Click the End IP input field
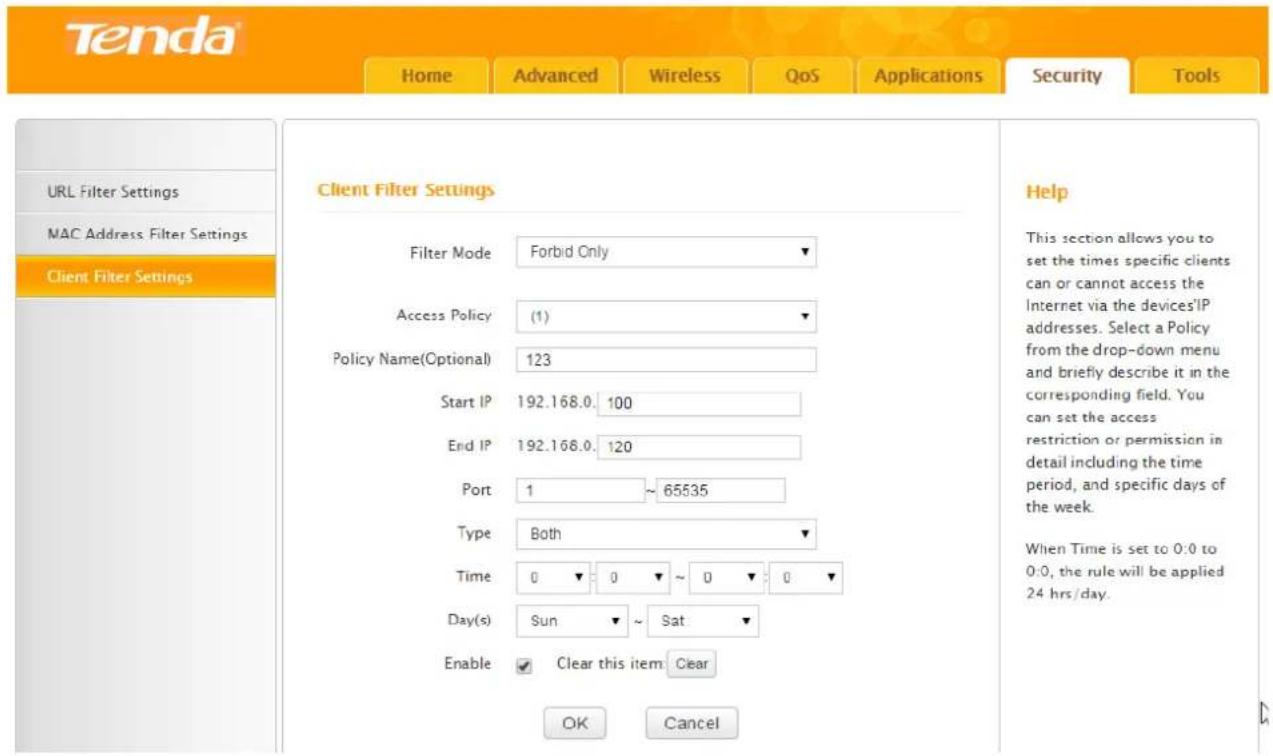This screenshot has width=1273, height=756. tap(700, 447)
